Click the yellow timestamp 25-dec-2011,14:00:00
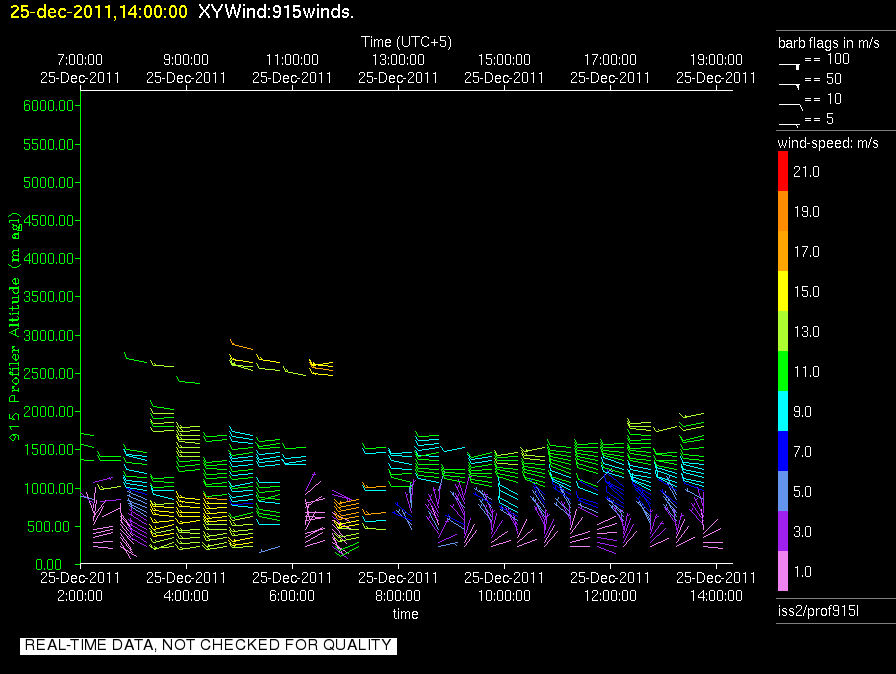This screenshot has width=896, height=674. (x=99, y=12)
